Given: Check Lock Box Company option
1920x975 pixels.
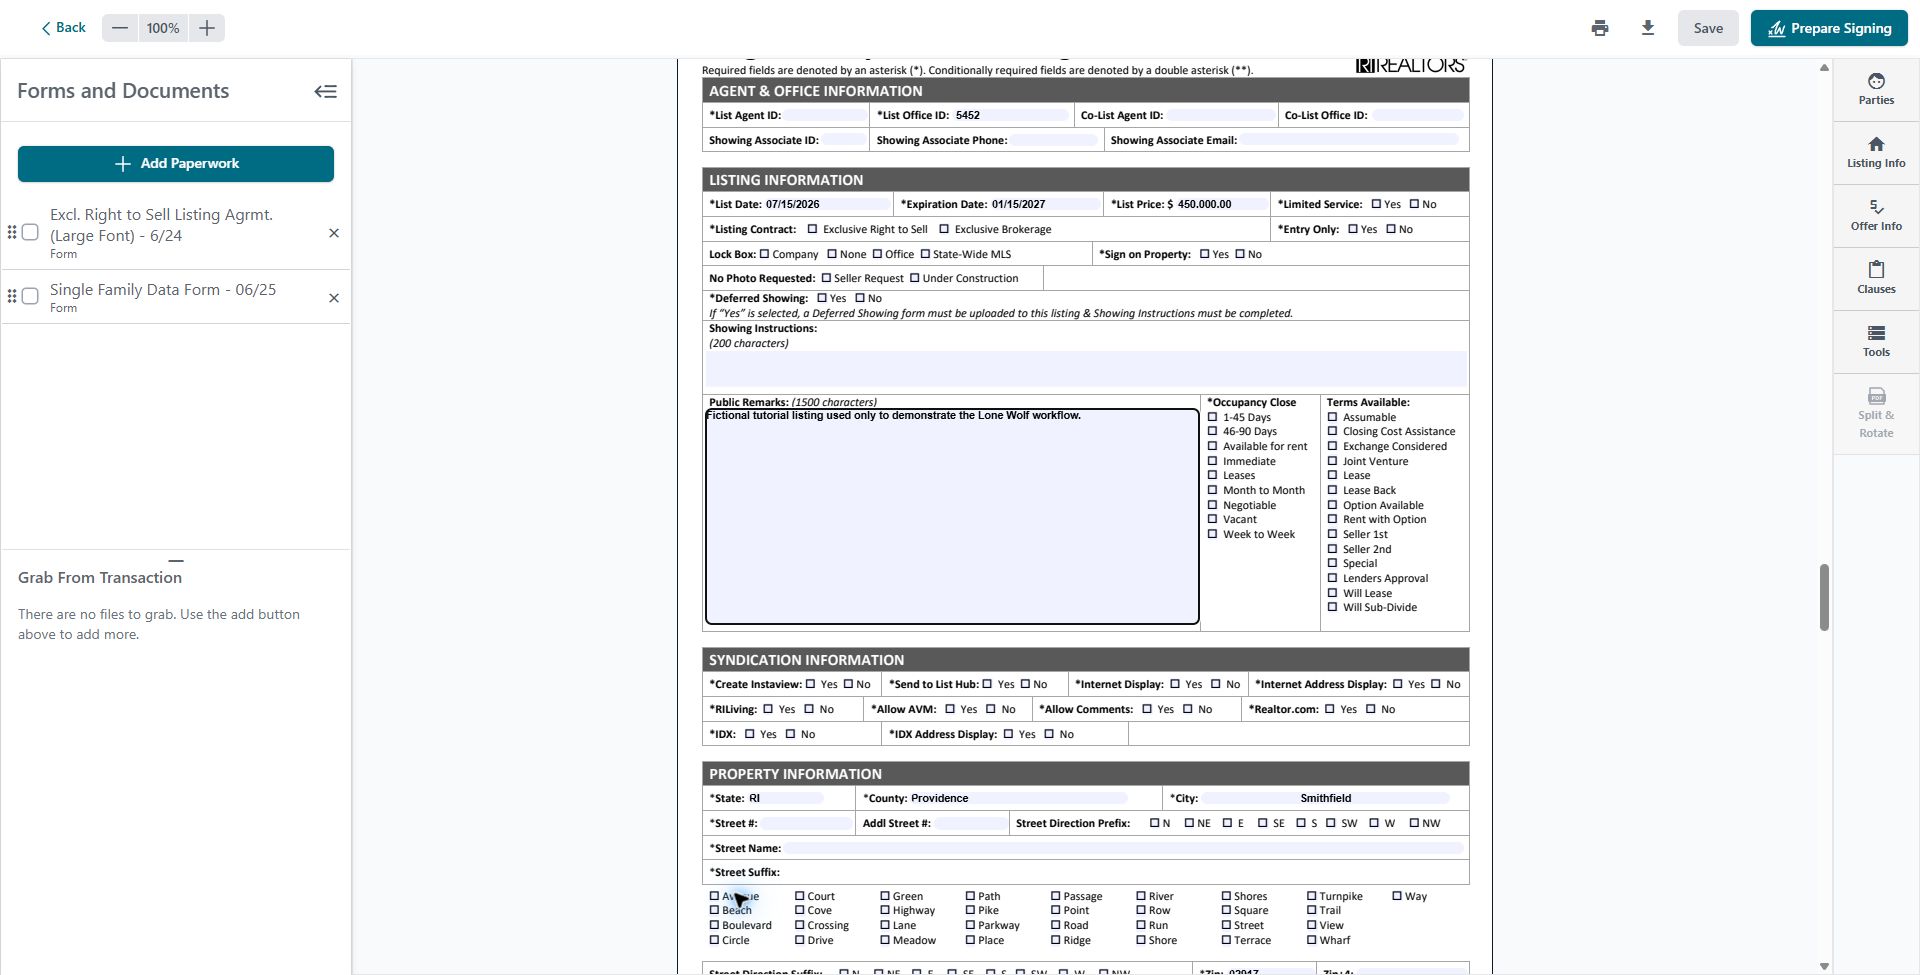Looking at the screenshot, I should coord(764,254).
